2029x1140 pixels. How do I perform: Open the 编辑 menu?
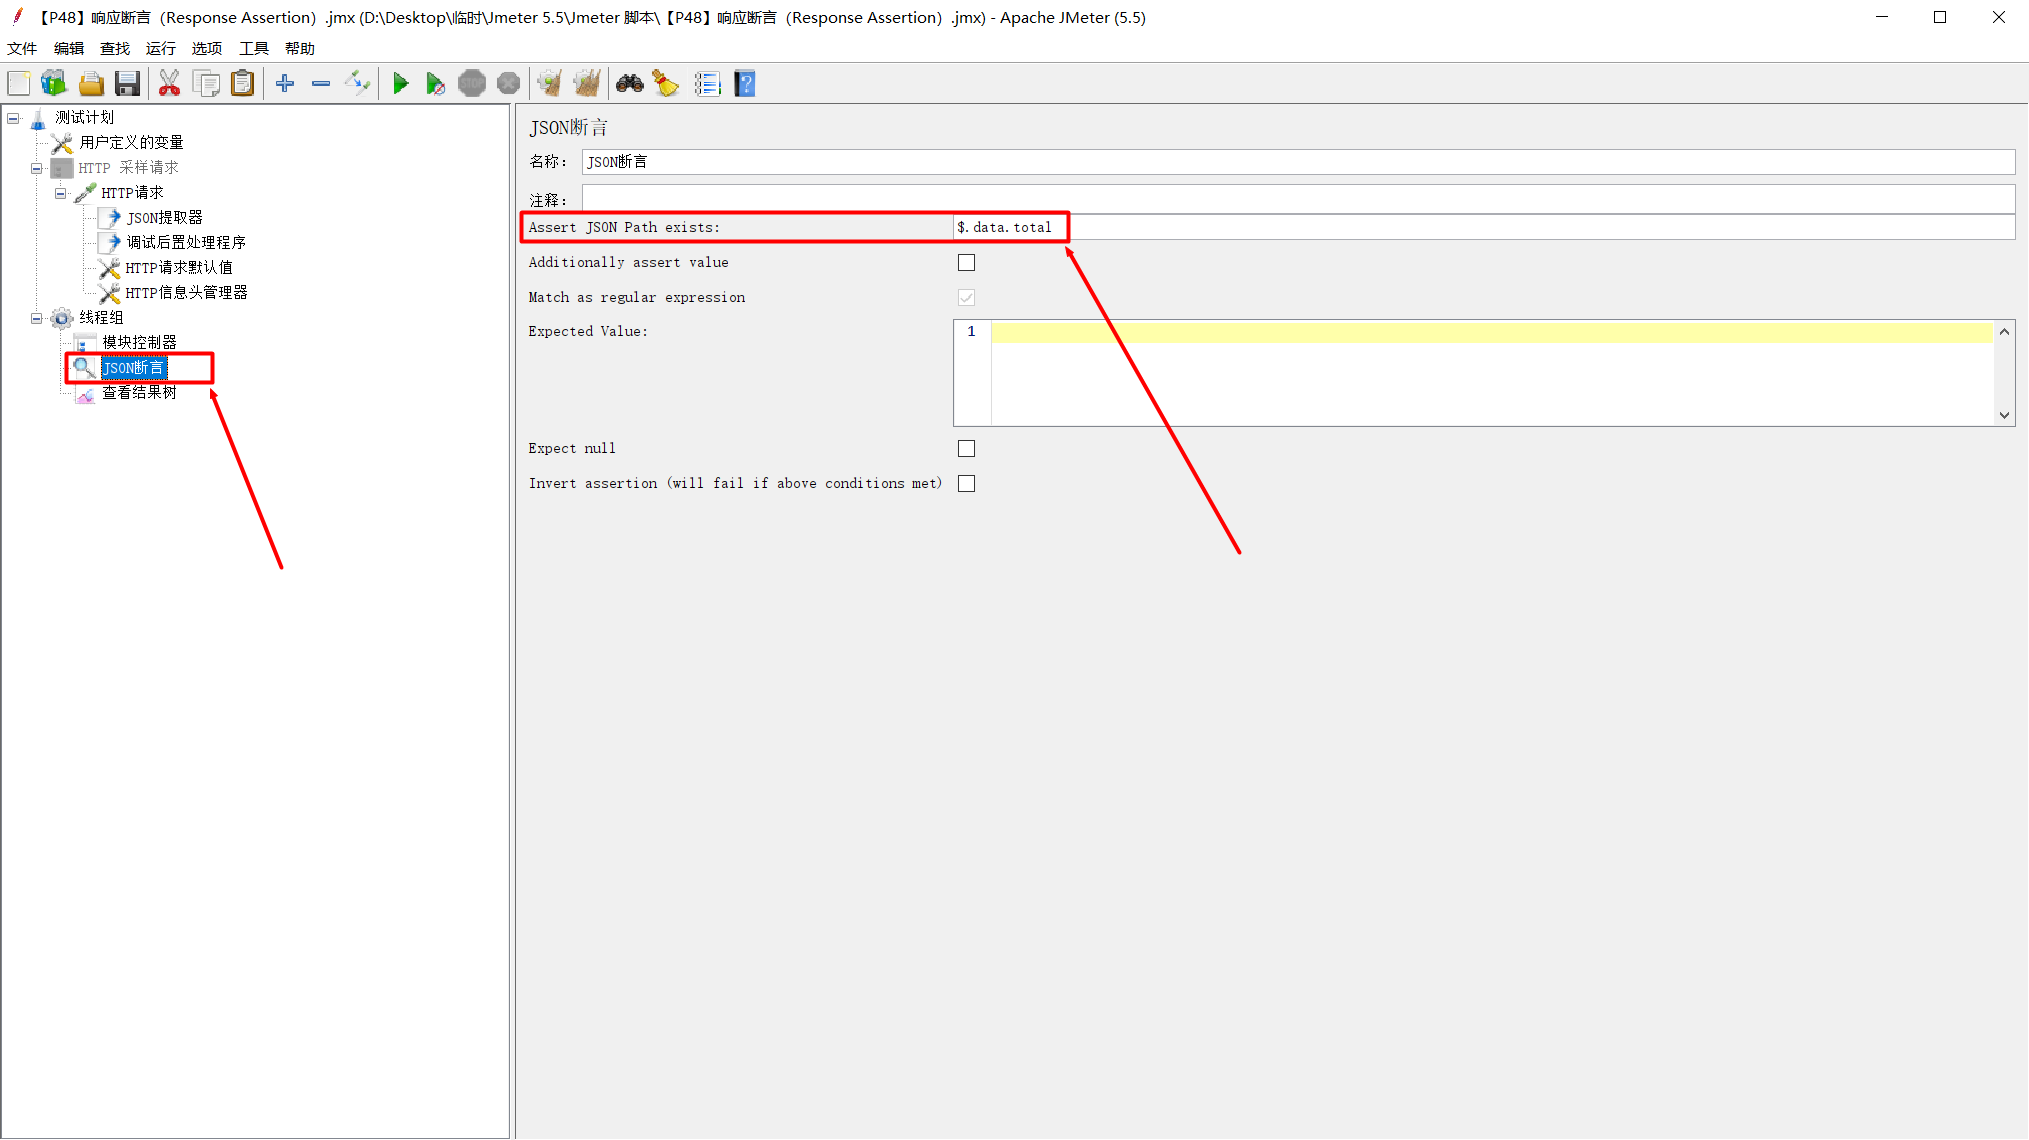[69, 48]
